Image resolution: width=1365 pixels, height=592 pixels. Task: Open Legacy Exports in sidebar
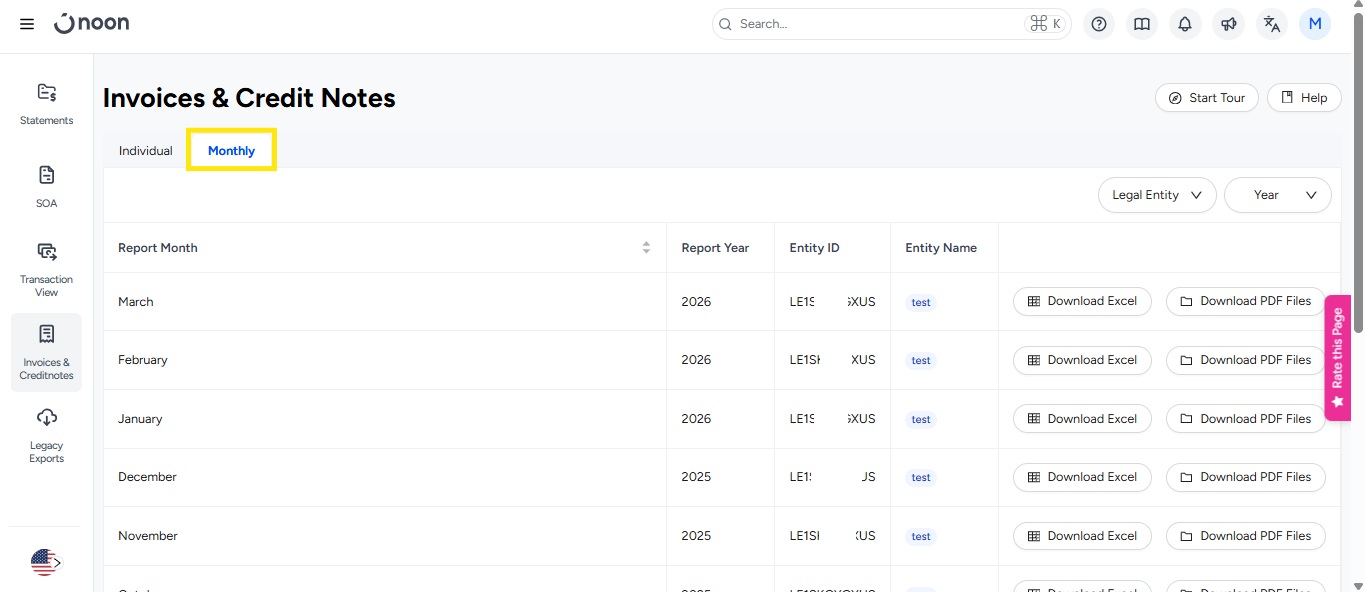[47, 435]
